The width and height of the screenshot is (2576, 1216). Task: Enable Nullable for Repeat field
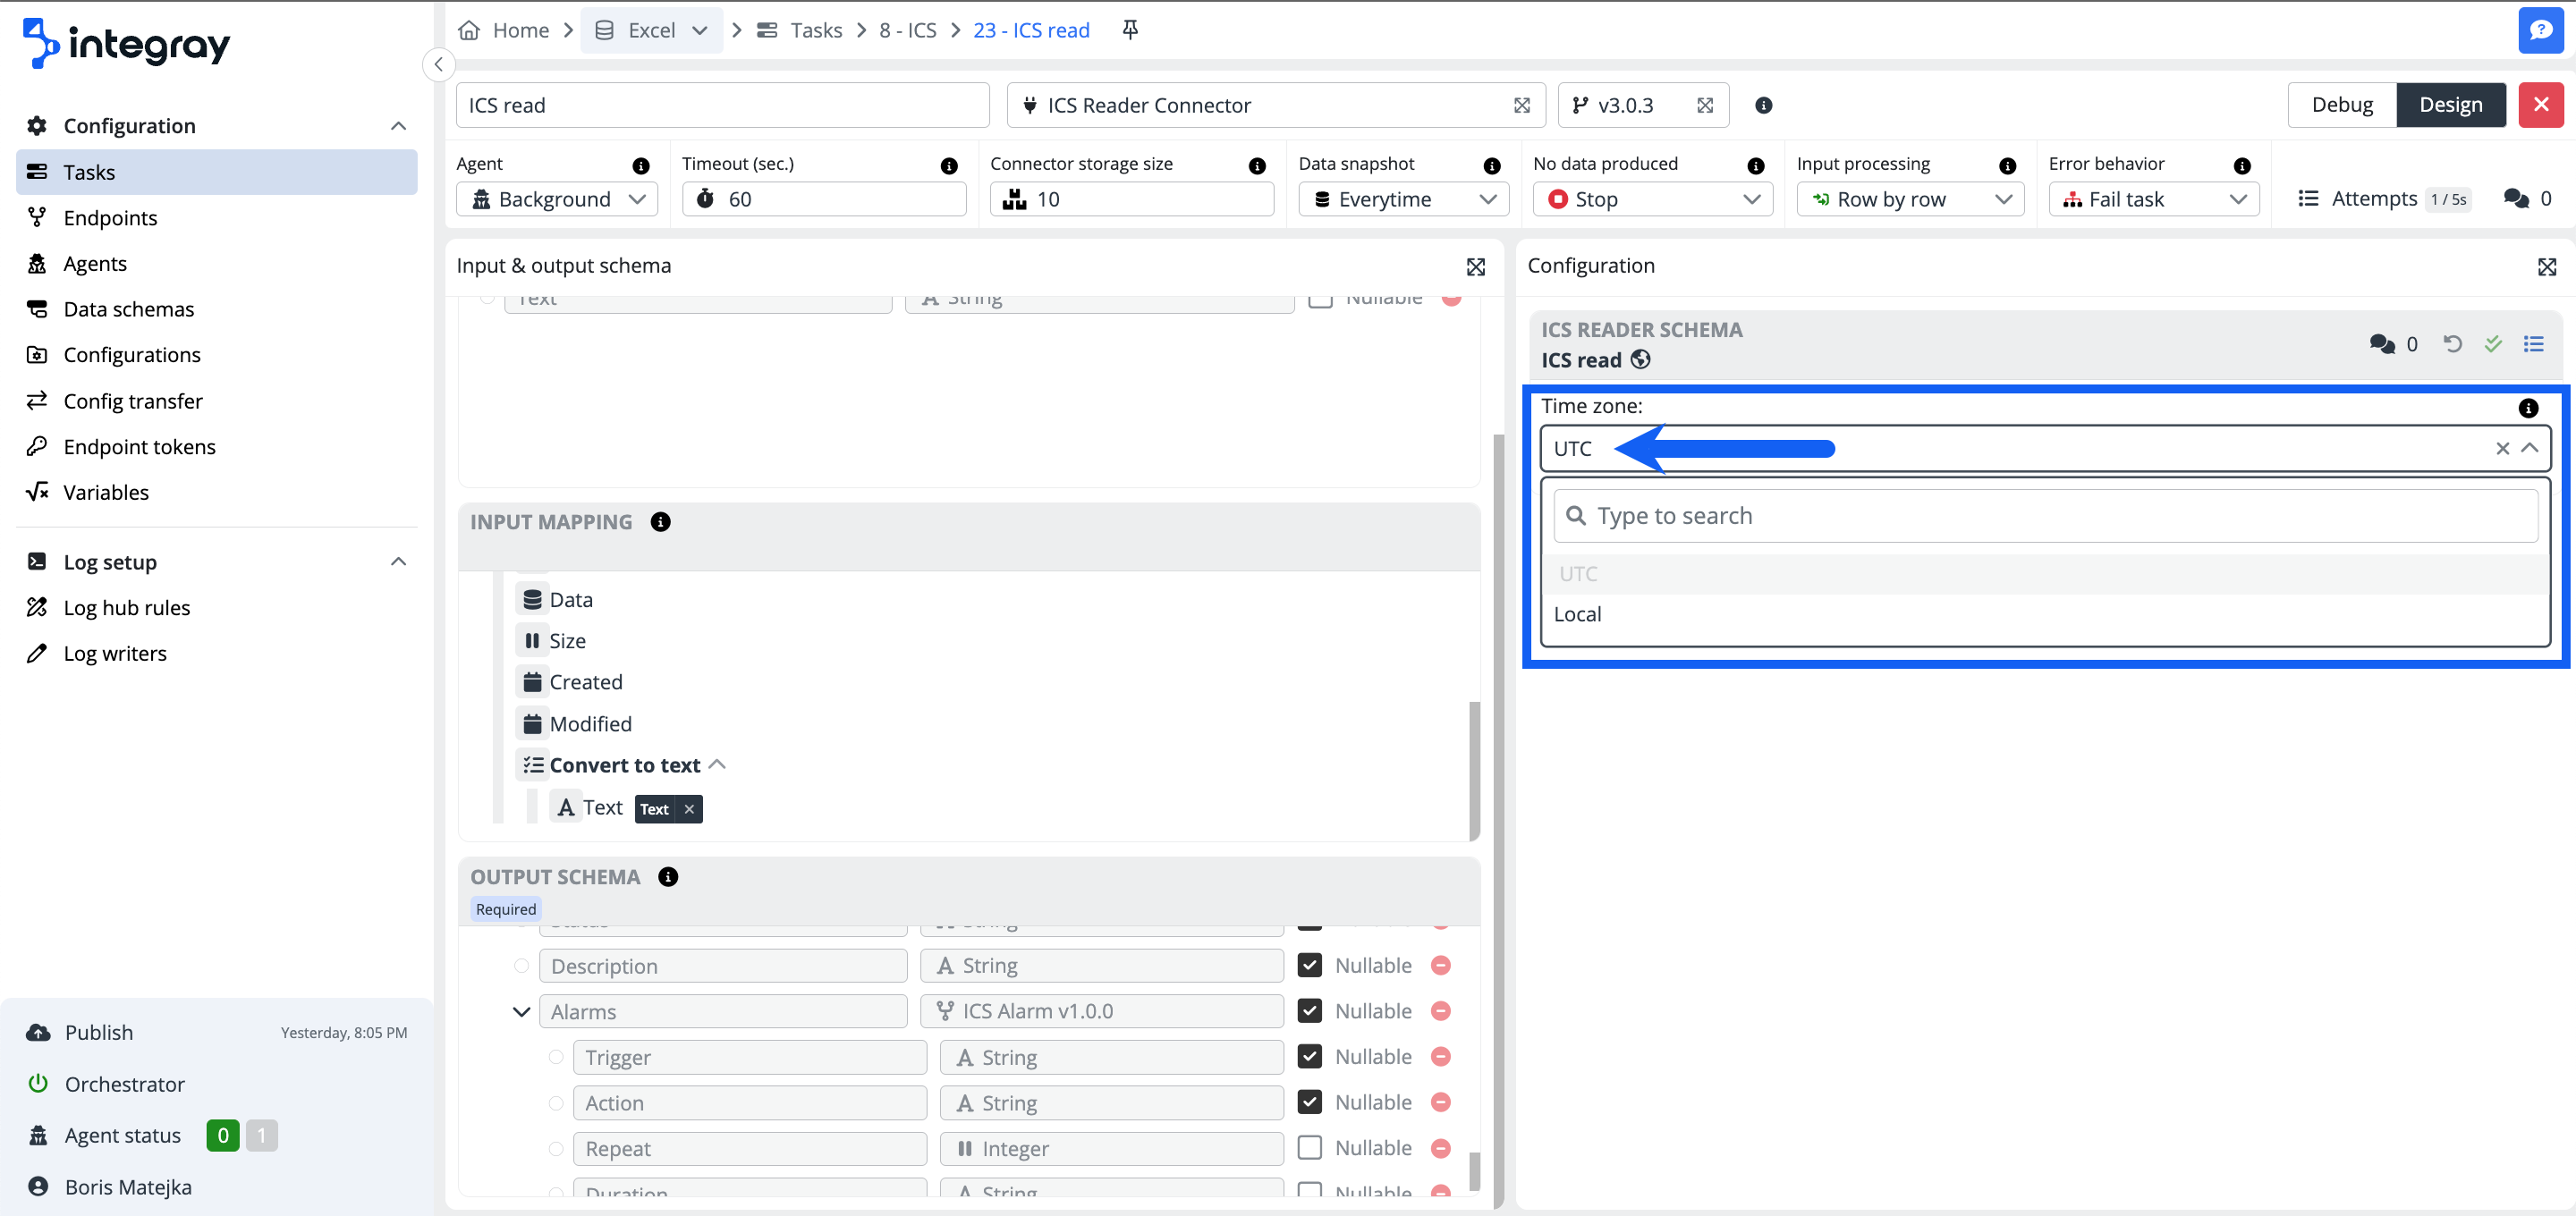(x=1309, y=1148)
